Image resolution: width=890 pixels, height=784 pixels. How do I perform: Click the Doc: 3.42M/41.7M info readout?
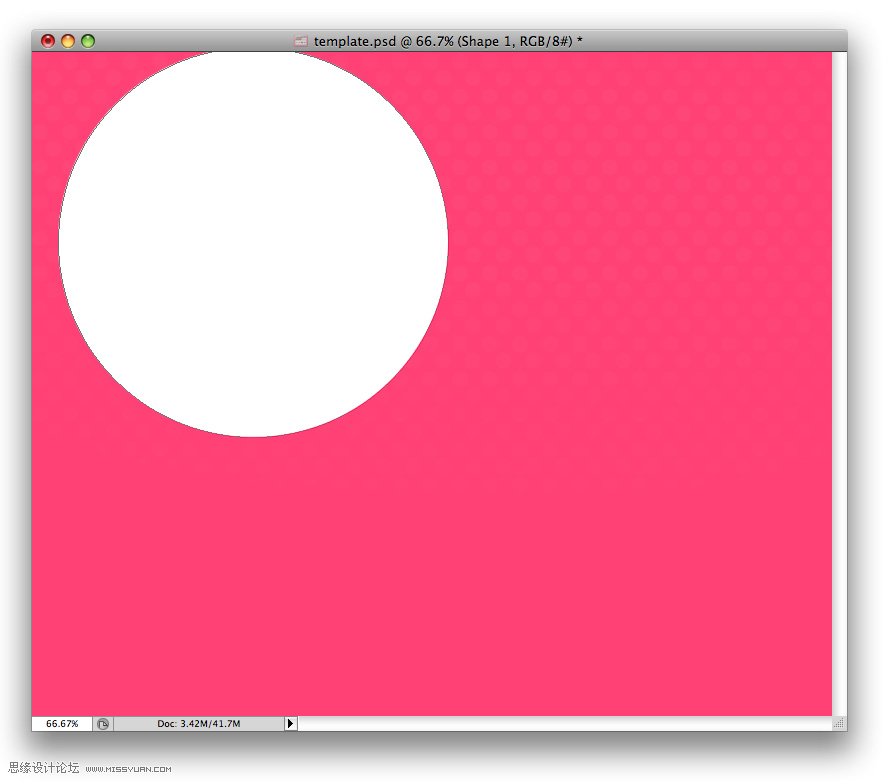tap(198, 723)
